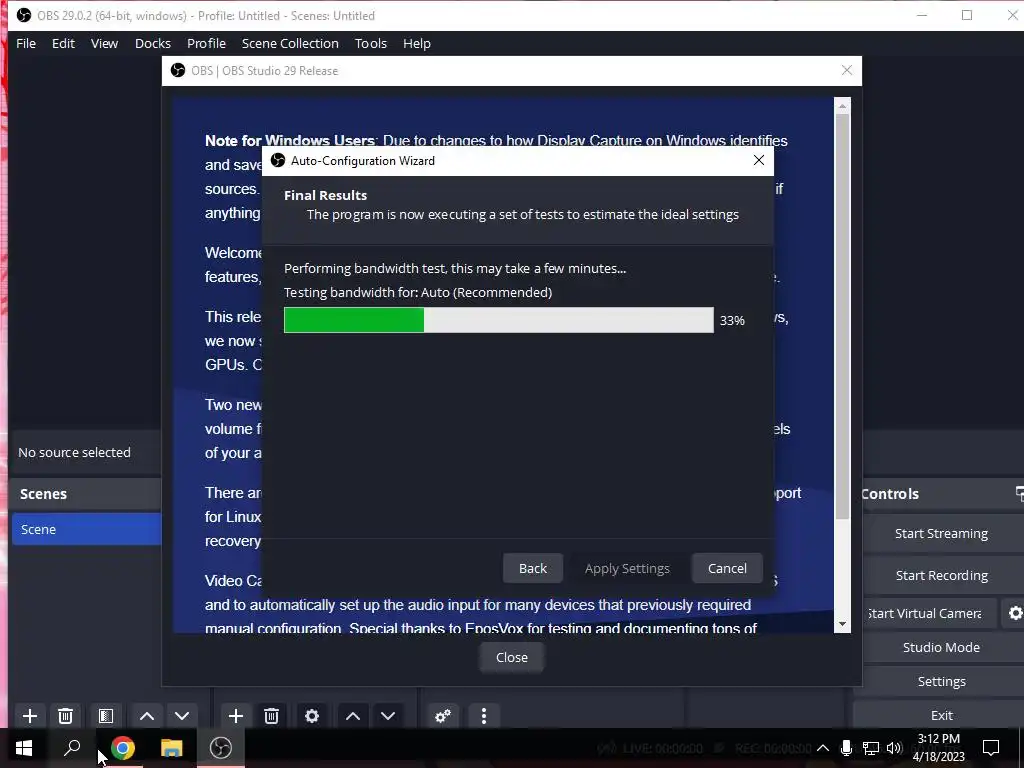Cancel the Auto-Configuration Wizard
Screen dimensions: 1024x768
[x=728, y=568]
